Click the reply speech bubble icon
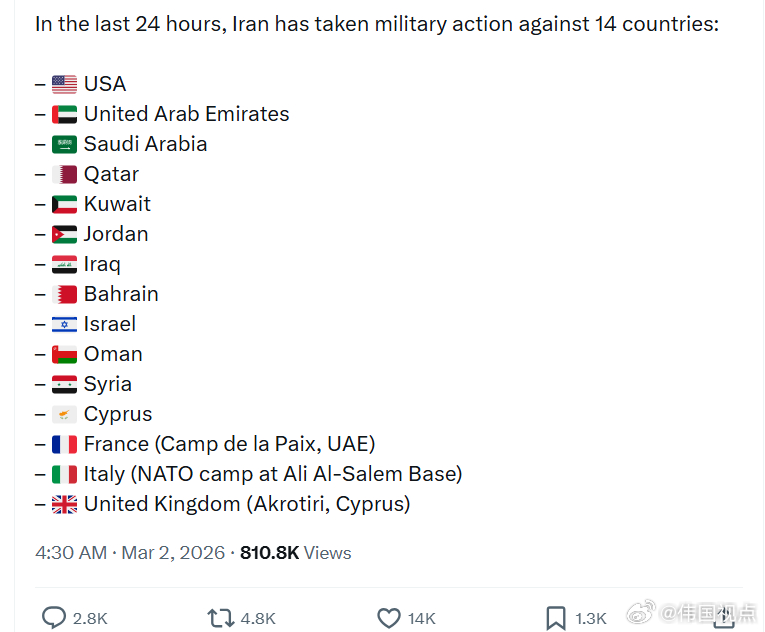 click(x=54, y=618)
